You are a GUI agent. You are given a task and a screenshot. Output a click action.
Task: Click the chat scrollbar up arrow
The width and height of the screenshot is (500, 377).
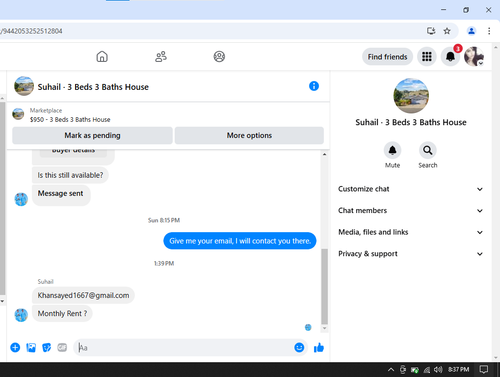coord(324,154)
